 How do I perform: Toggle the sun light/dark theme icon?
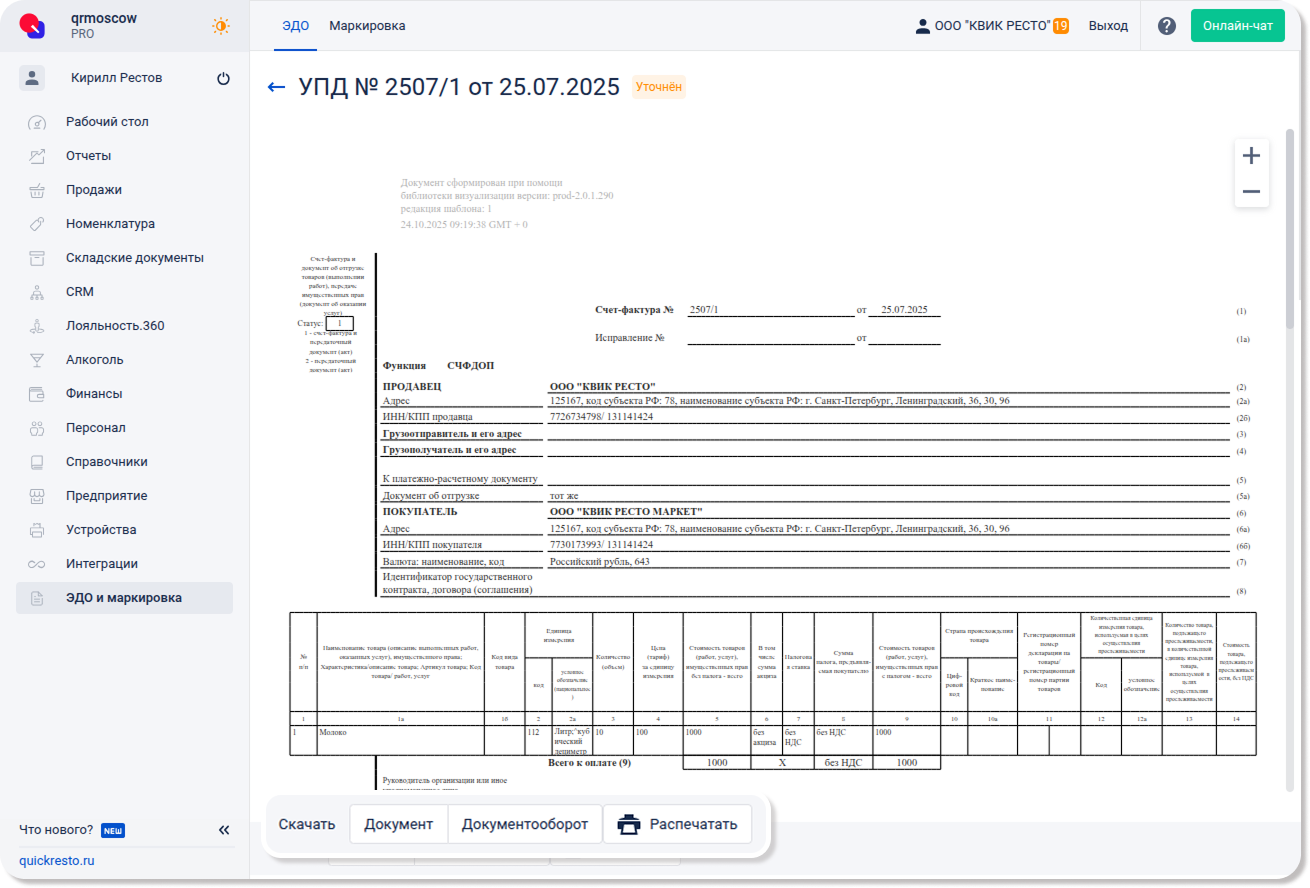[x=220, y=26]
